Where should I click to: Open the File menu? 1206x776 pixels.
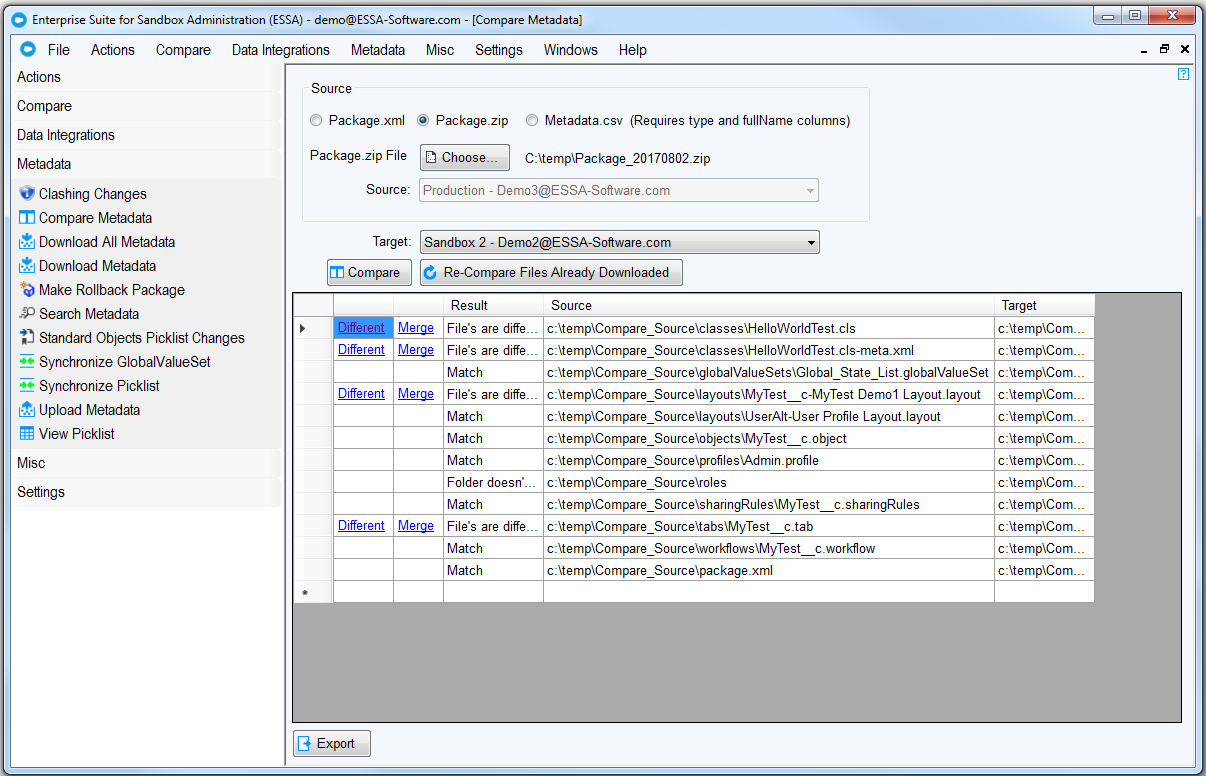pos(59,50)
